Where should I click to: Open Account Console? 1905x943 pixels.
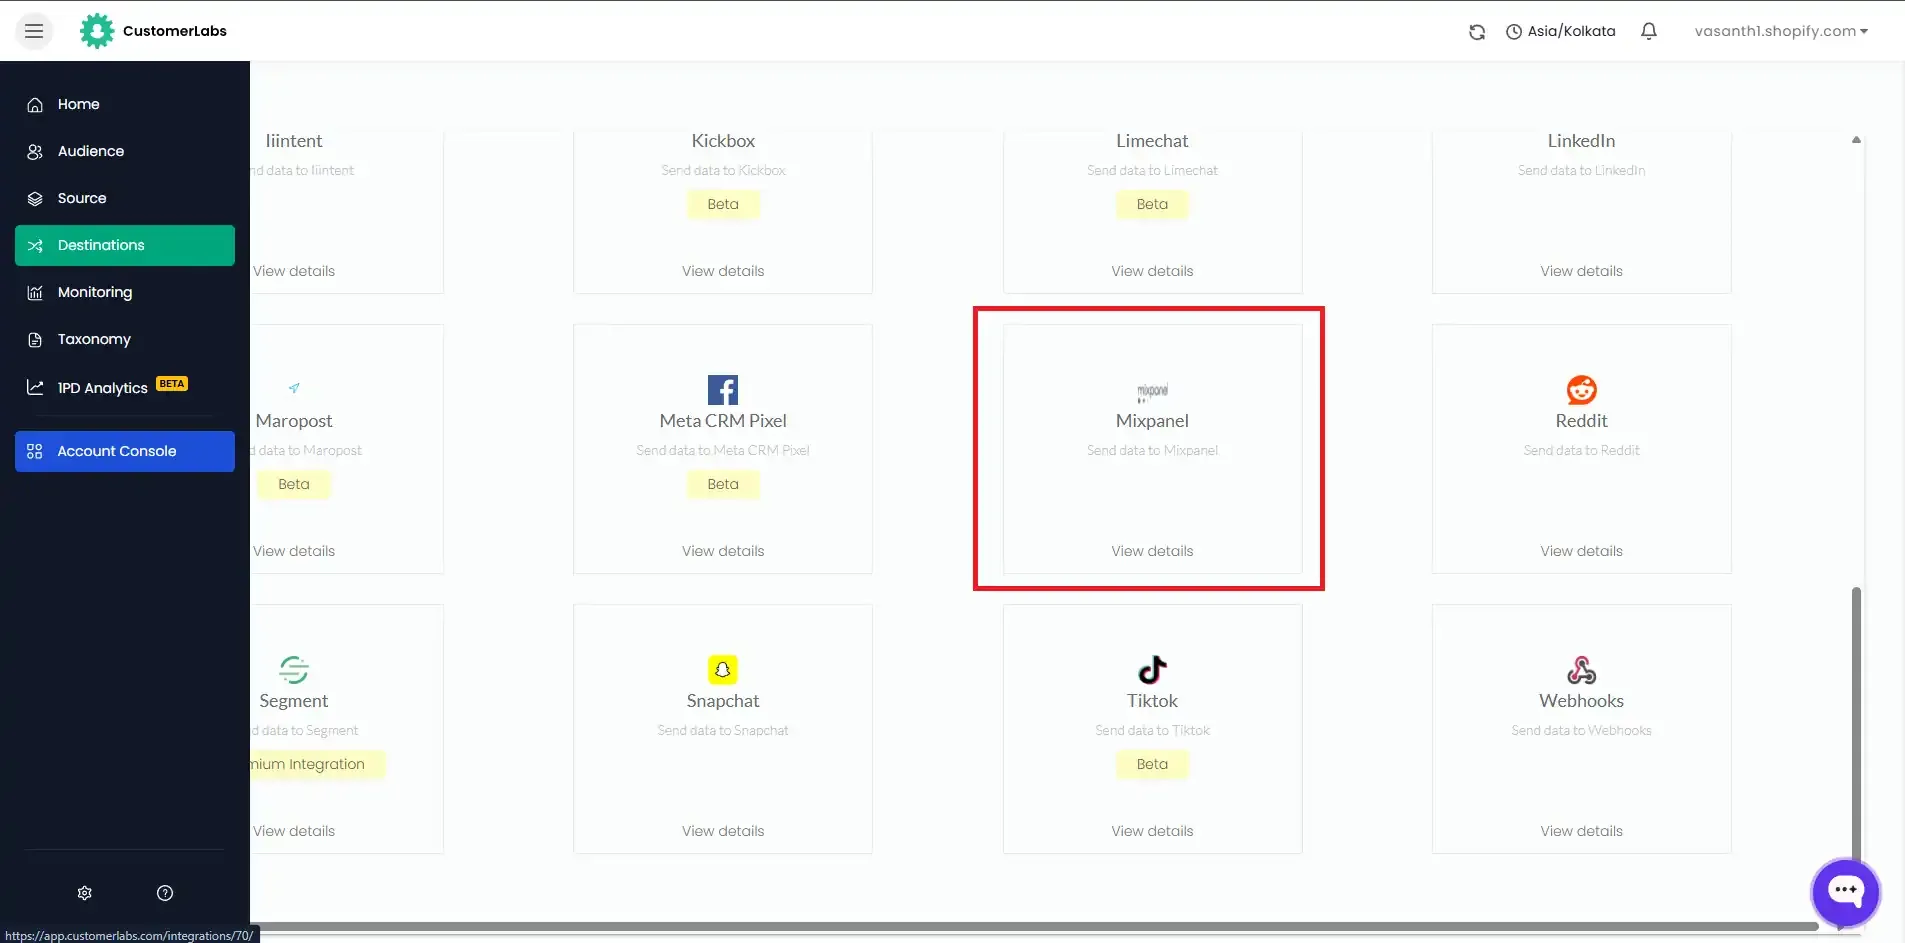point(125,451)
